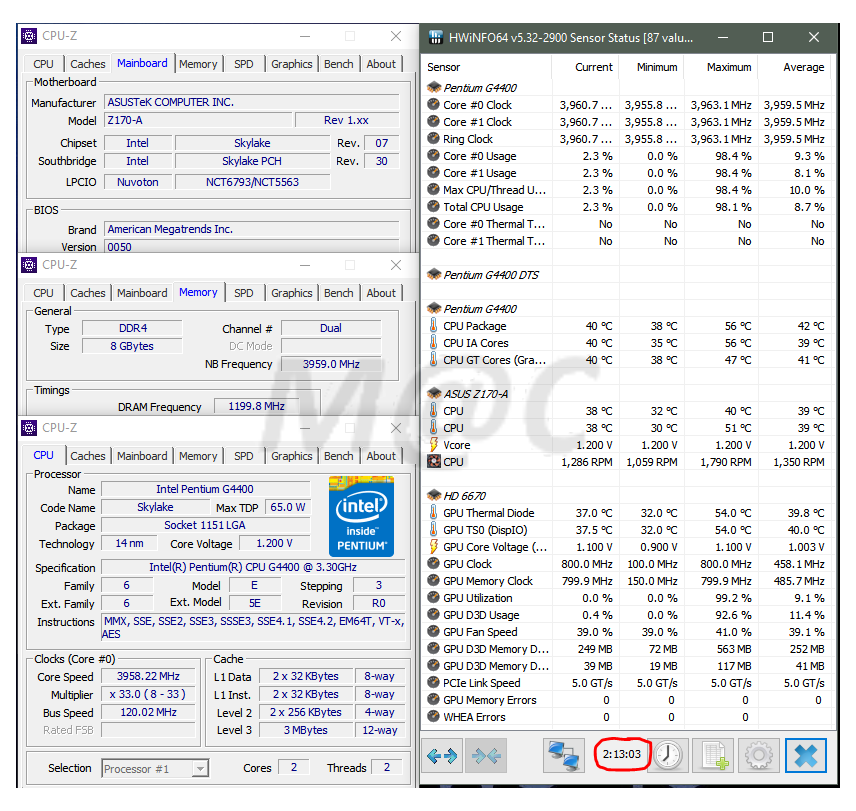
Task: Click the ASUS Z170-A sensor group icon
Action: pyautogui.click(x=434, y=393)
